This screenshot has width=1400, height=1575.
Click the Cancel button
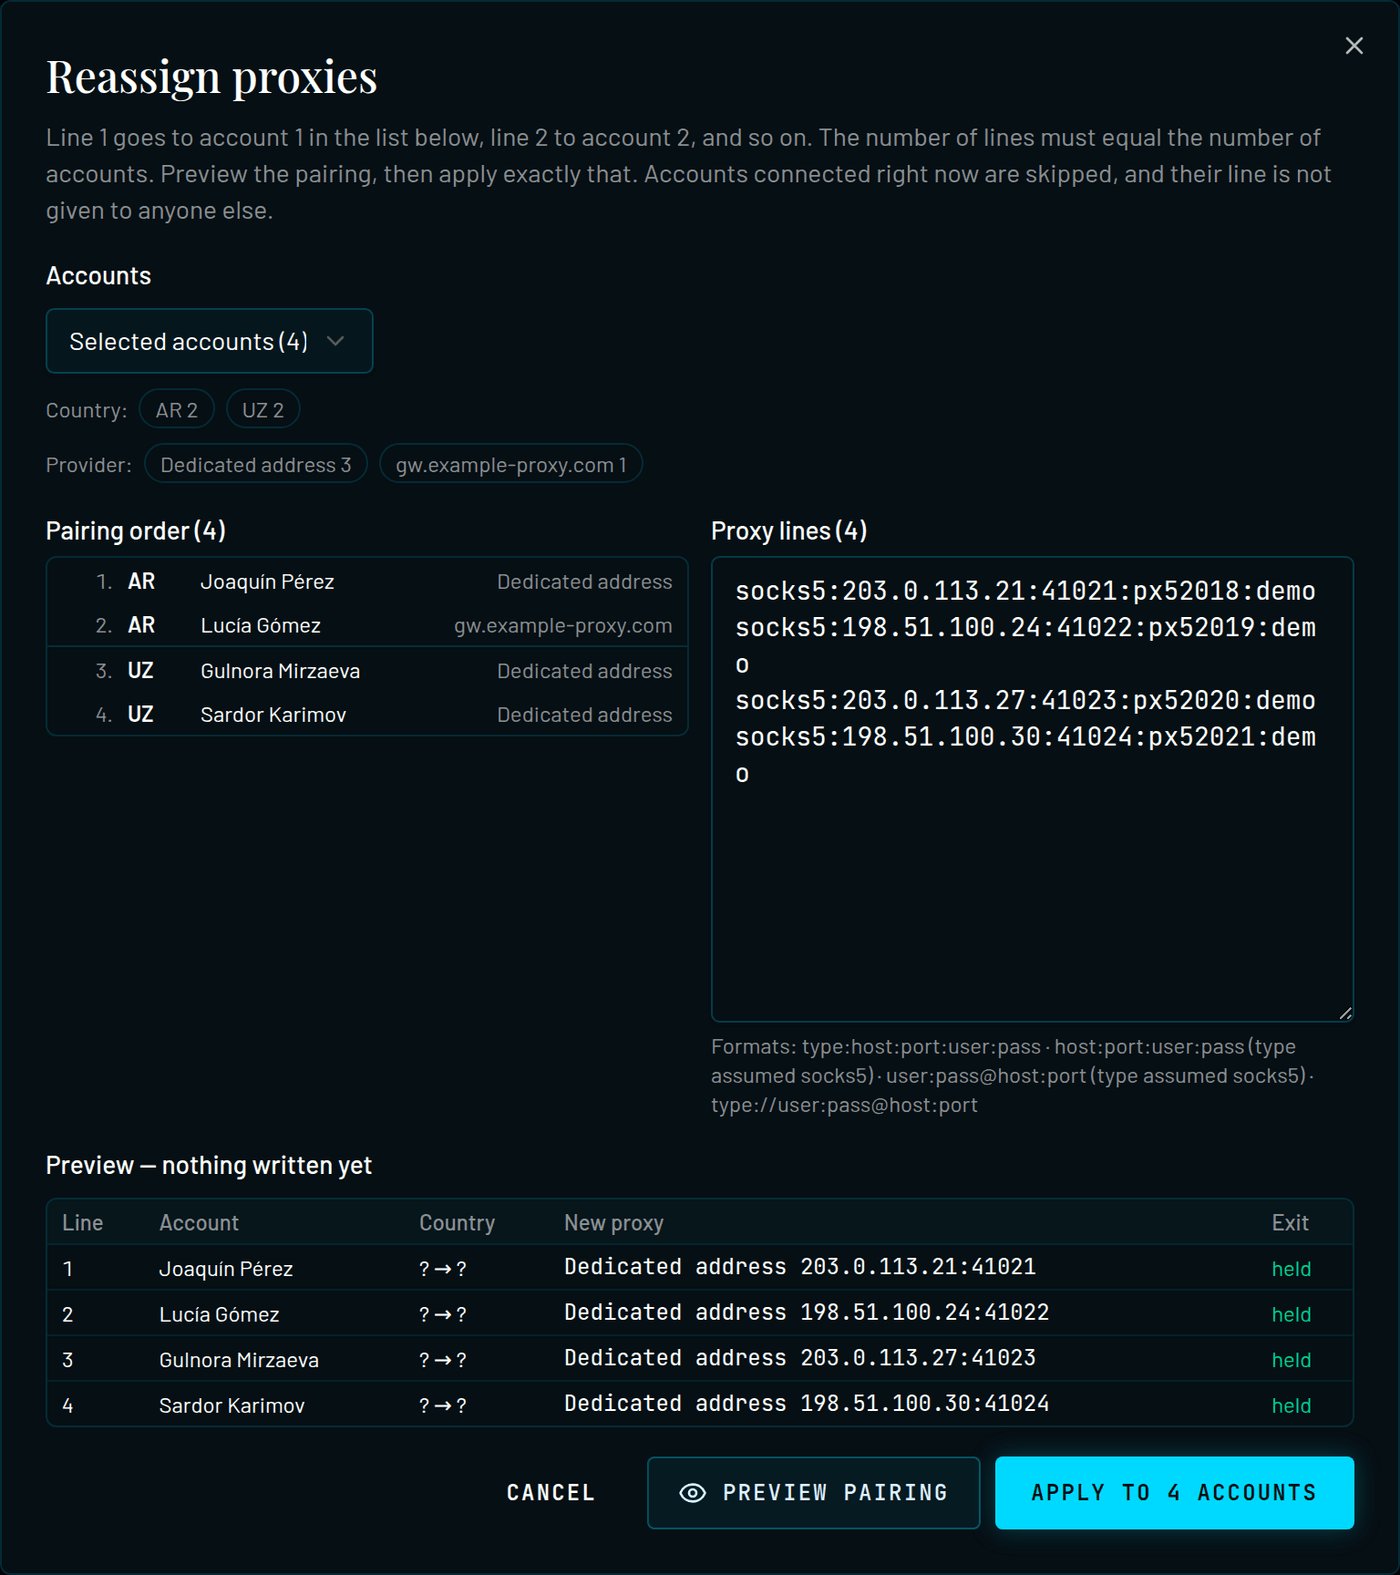pyautogui.click(x=551, y=1493)
